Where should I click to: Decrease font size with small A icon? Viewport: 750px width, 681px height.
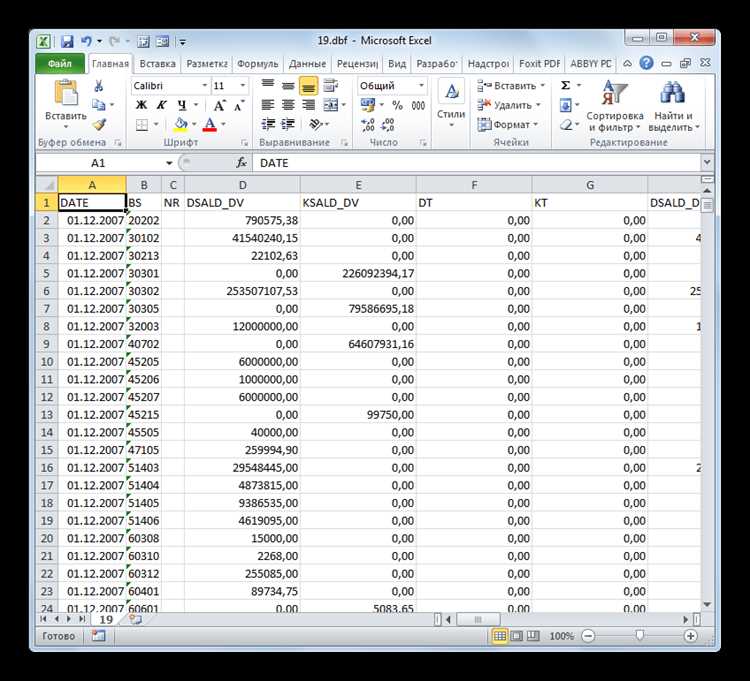tap(239, 105)
